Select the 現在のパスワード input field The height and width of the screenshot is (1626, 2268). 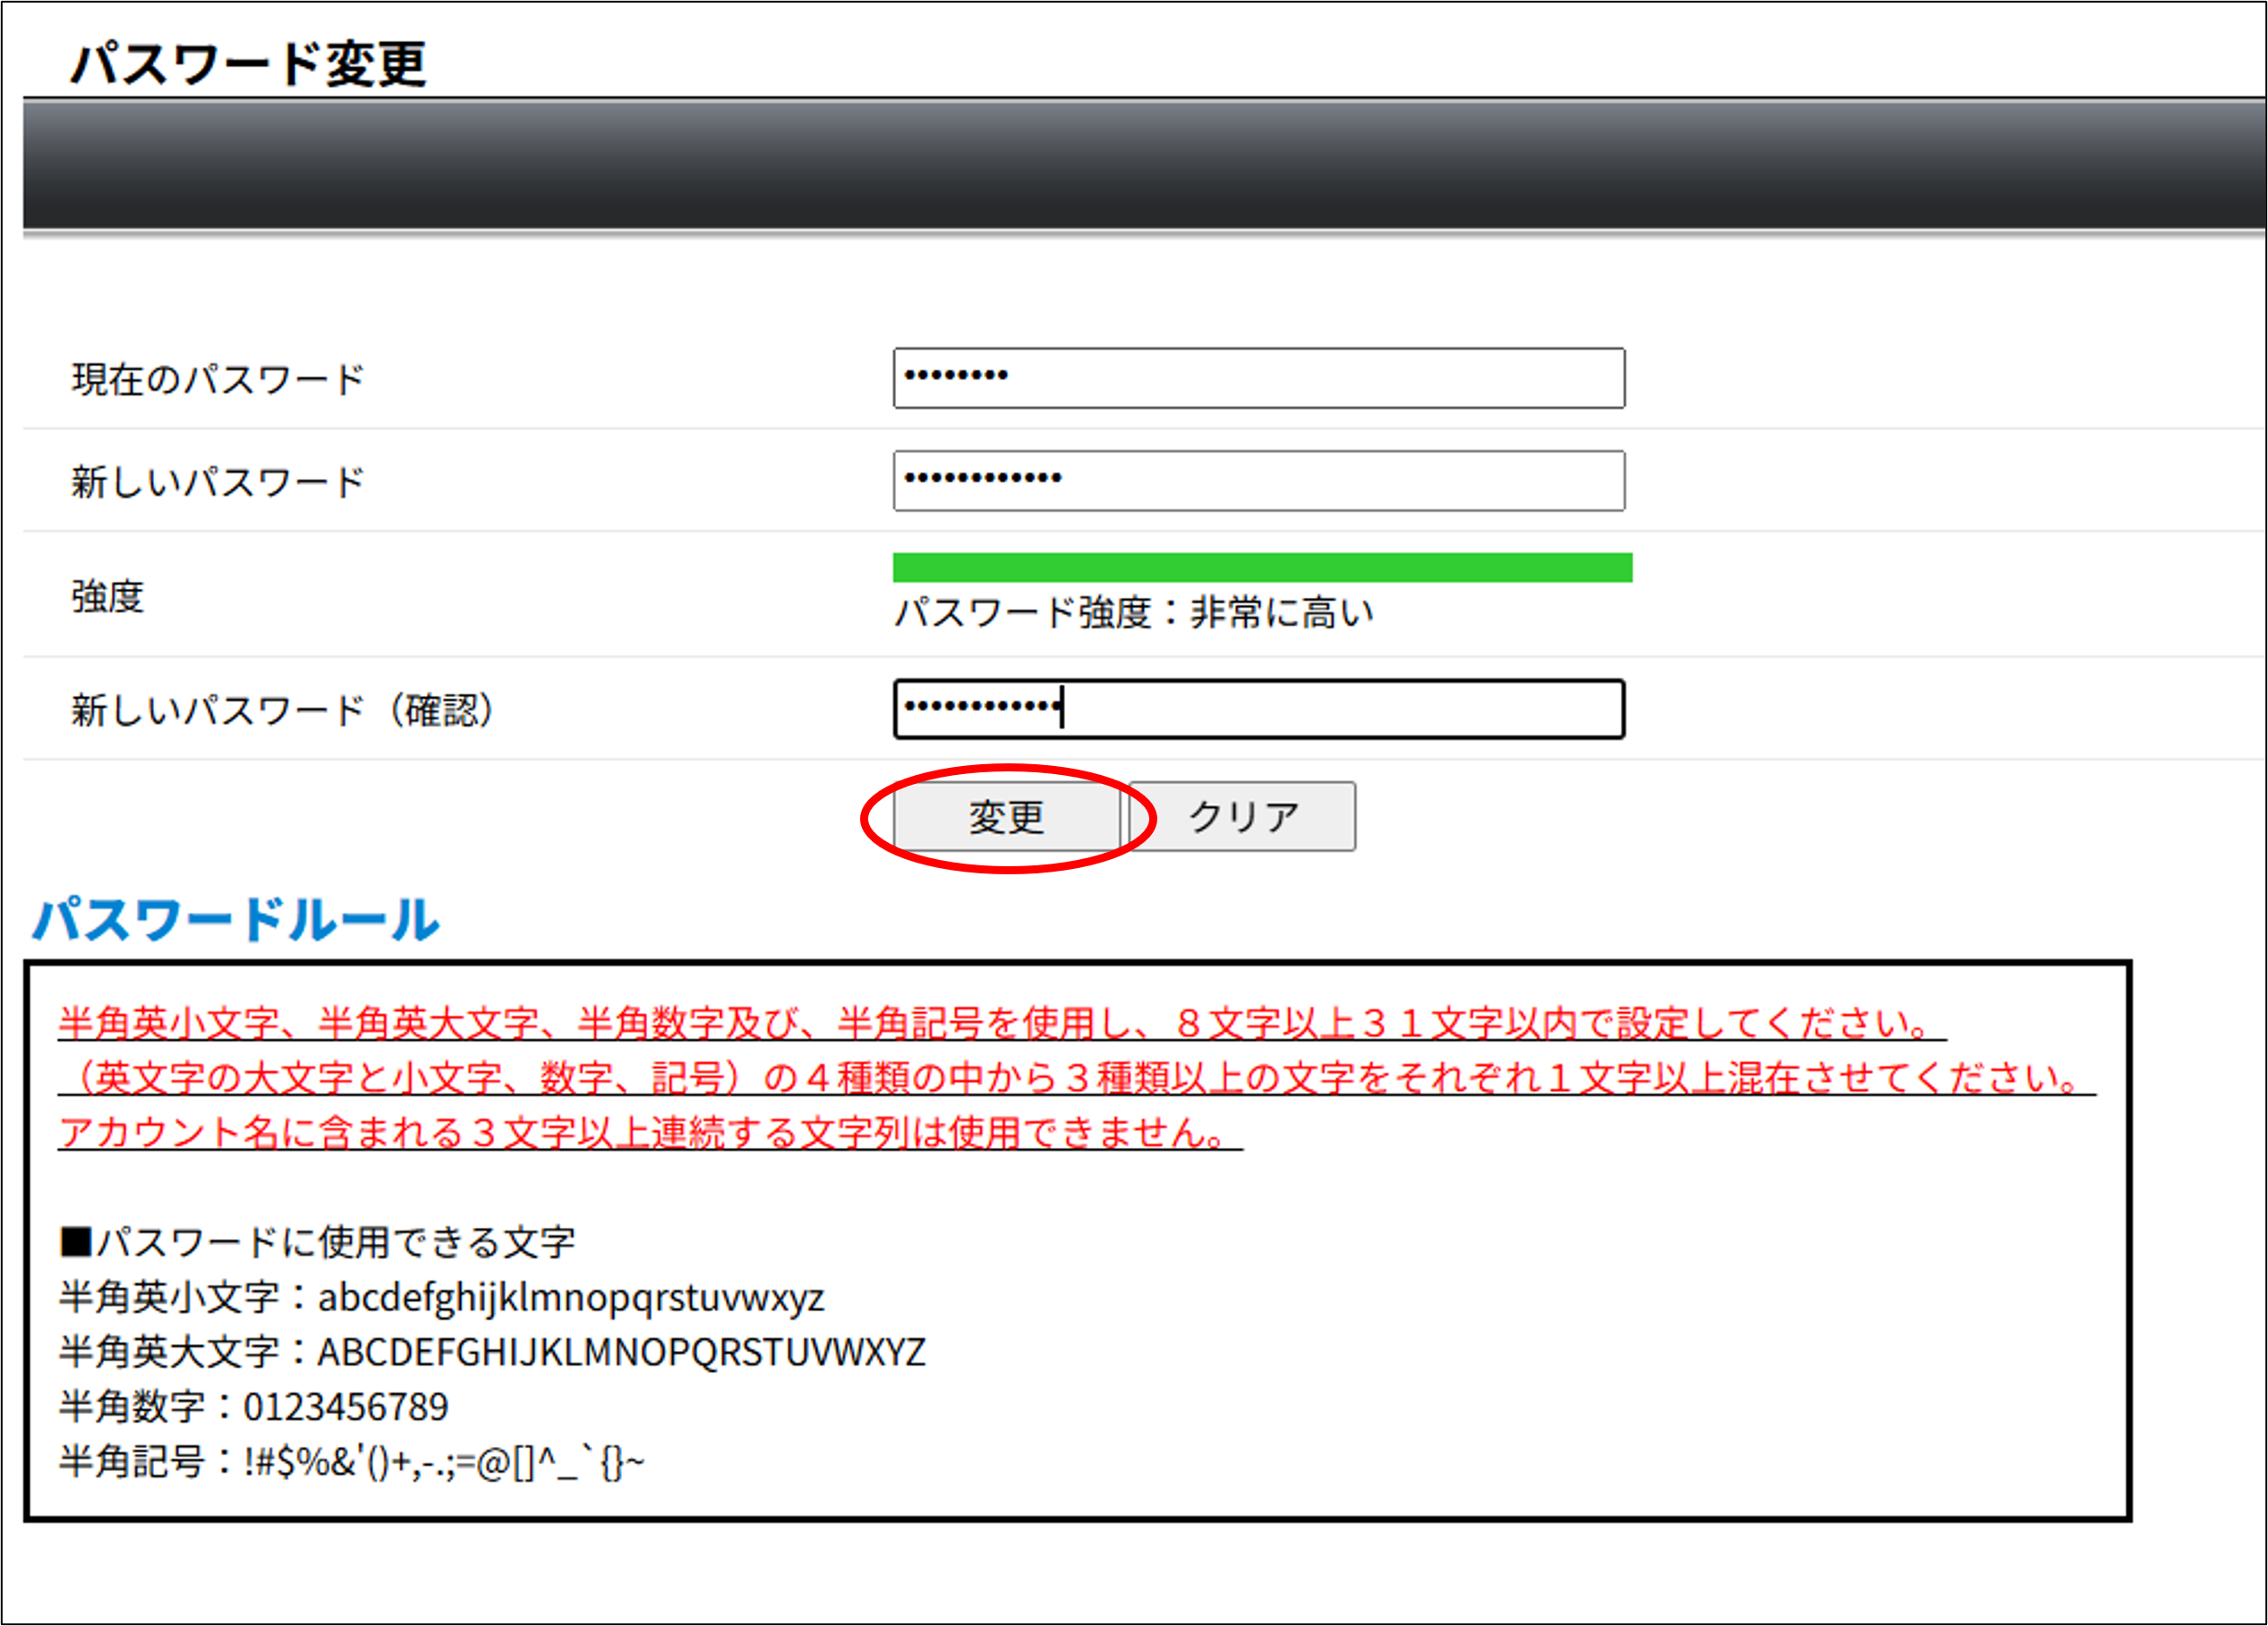[1258, 379]
